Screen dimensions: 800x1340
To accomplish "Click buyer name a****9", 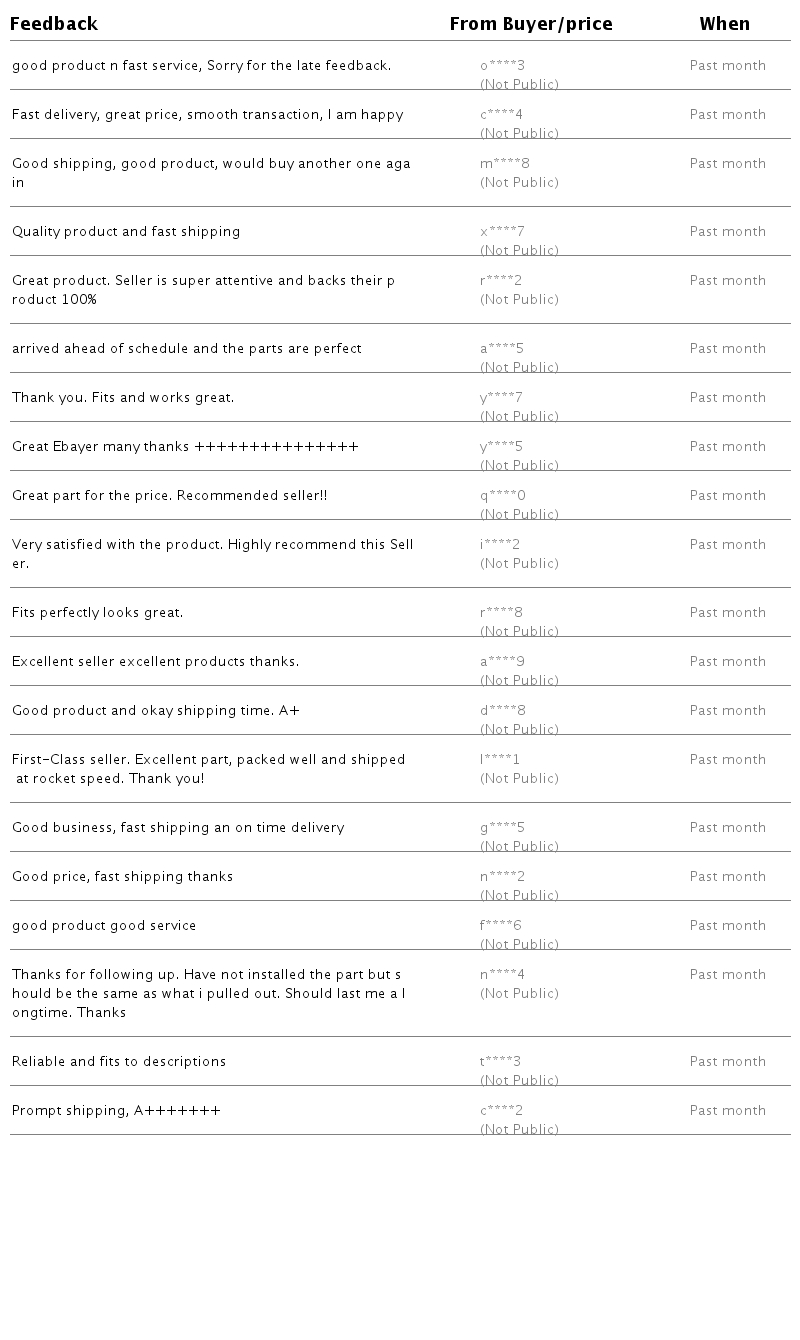I will pos(502,662).
